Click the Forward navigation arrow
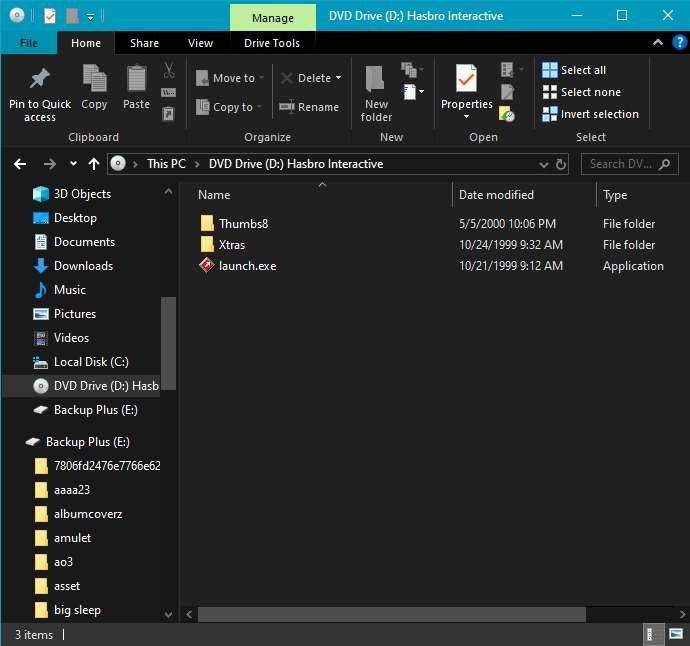The width and height of the screenshot is (690, 646). [50, 164]
